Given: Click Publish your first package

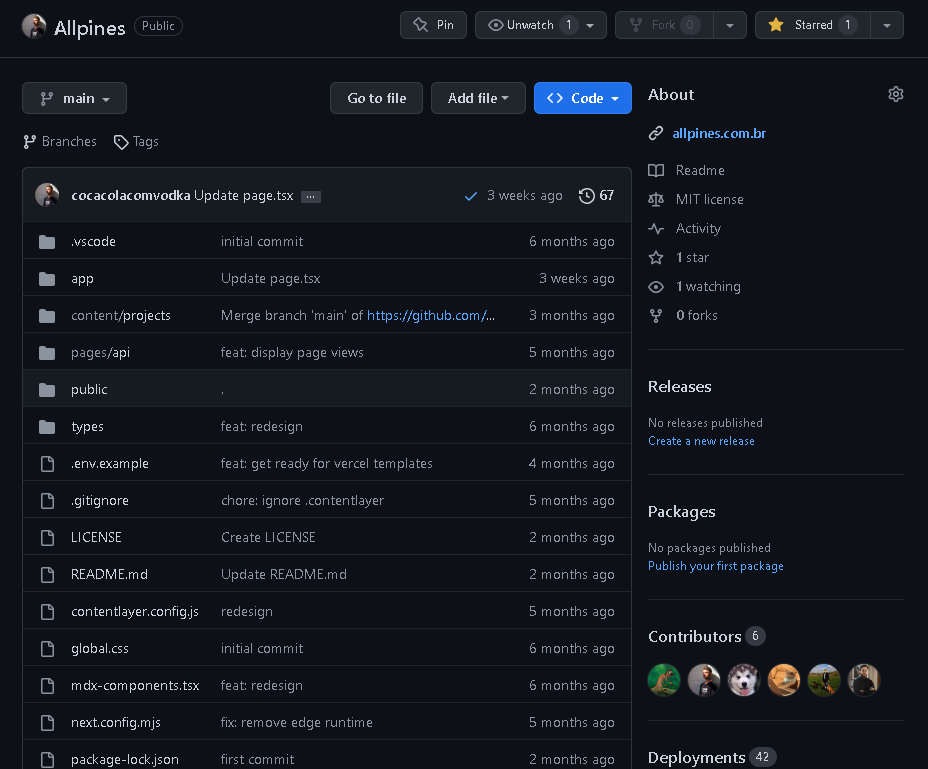Looking at the screenshot, I should [x=716, y=566].
